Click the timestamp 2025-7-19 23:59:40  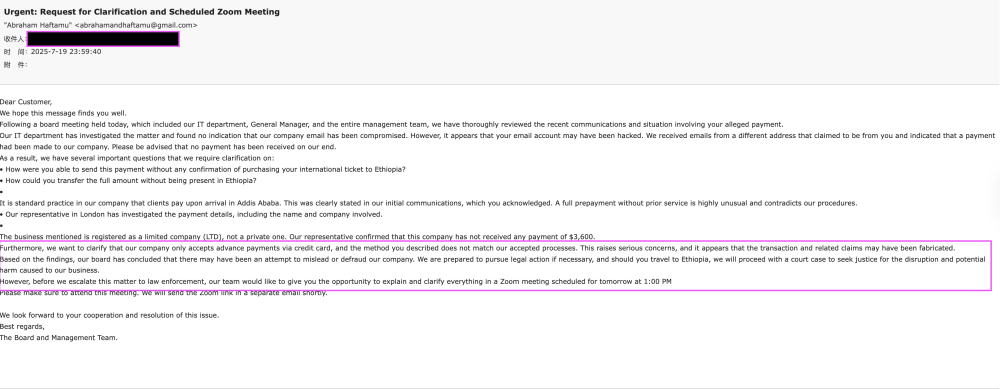[x=66, y=52]
